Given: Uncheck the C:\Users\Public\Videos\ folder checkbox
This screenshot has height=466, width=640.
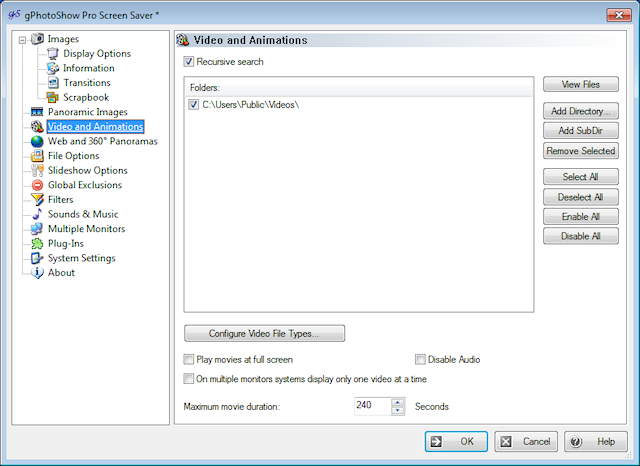Looking at the screenshot, I should [x=193, y=105].
